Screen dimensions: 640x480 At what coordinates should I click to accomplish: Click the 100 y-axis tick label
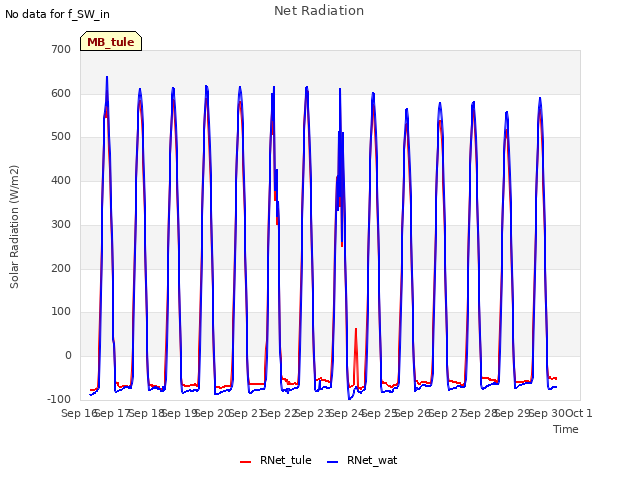tap(61, 312)
